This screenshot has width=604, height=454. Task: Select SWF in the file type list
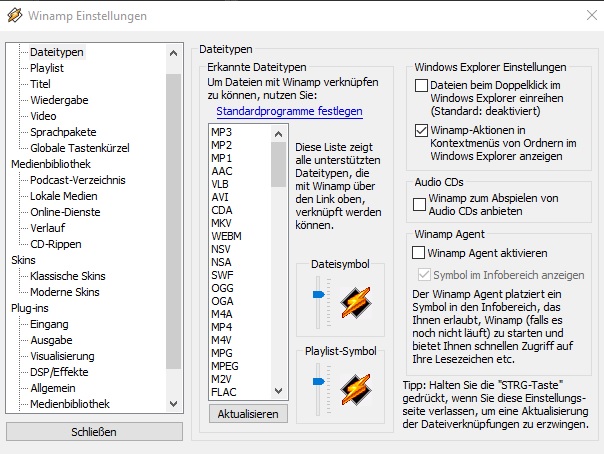(x=222, y=275)
